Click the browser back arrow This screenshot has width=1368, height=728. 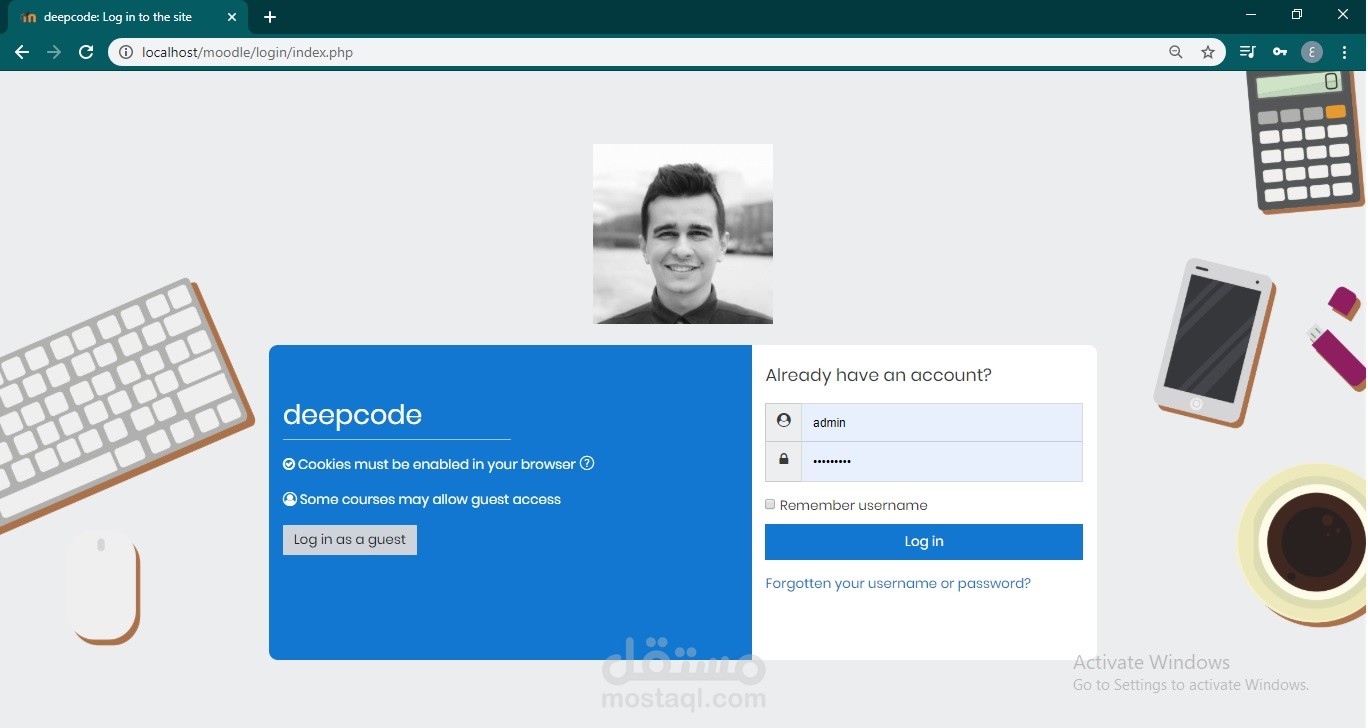coord(22,52)
